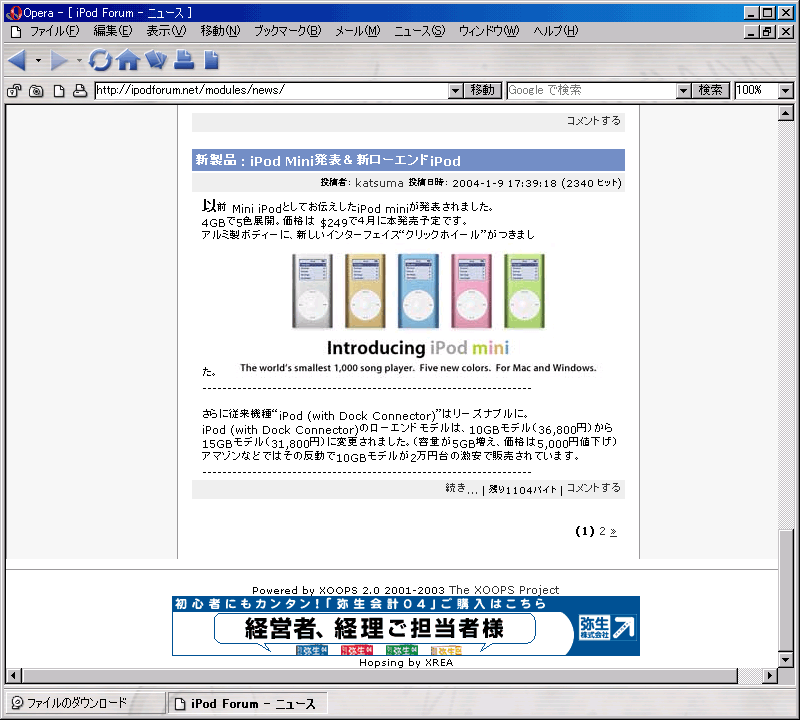Open the メール(M) menu

[358, 31]
